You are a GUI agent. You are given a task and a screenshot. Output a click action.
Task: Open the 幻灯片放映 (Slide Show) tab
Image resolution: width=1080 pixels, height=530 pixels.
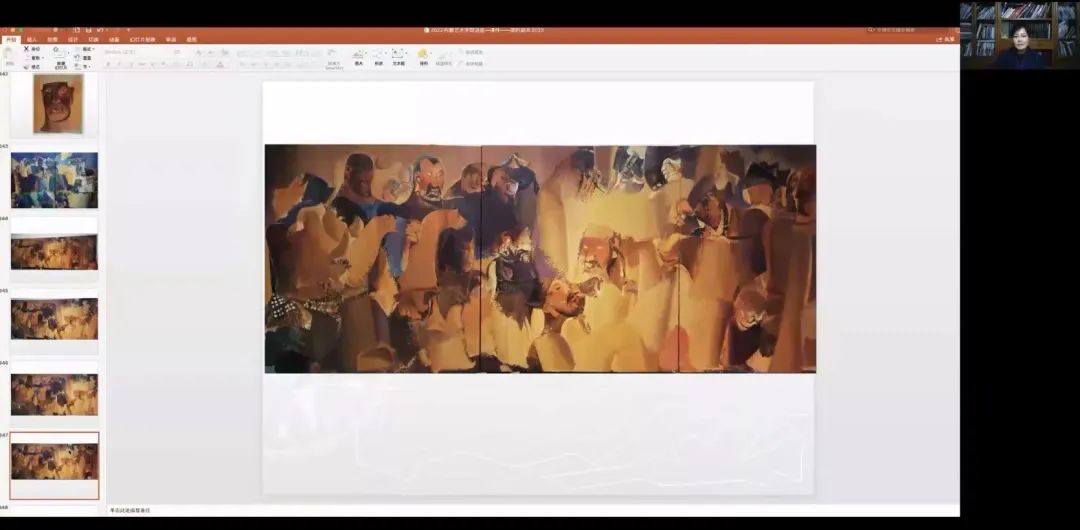(x=143, y=39)
